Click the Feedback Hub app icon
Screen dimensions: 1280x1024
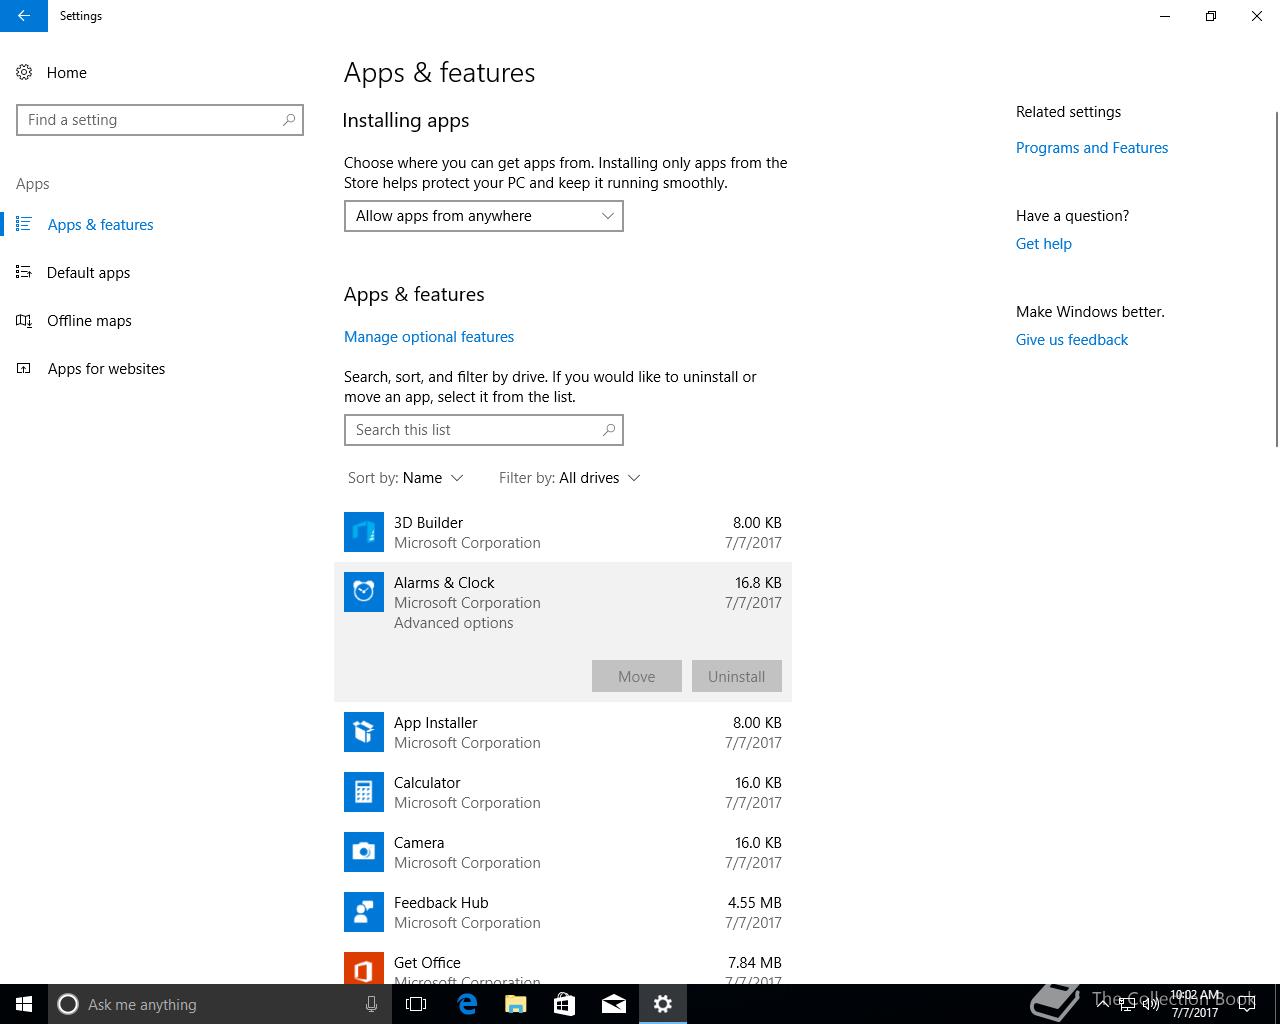[364, 912]
